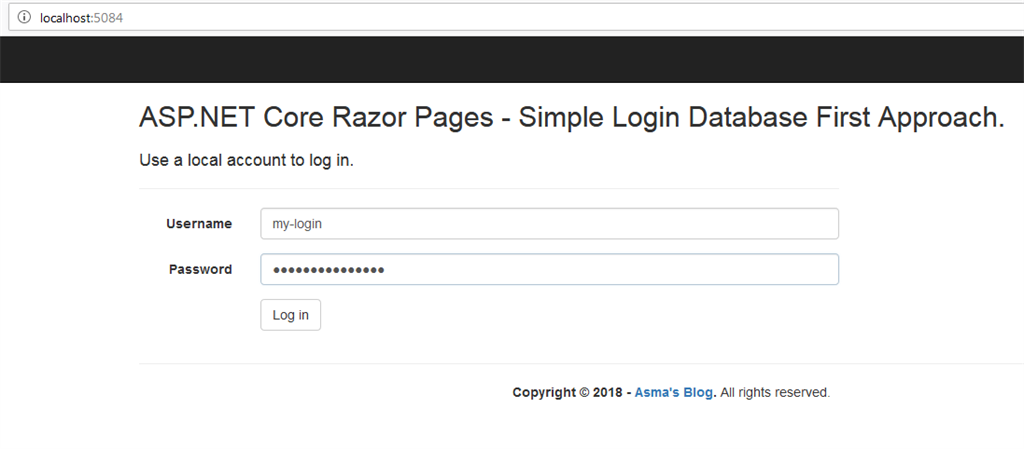Click the dark top navigation bar

pyautogui.click(x=512, y=60)
